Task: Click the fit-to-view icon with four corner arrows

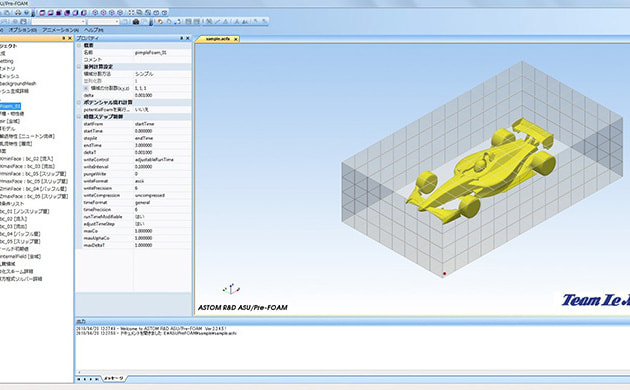Action: (131, 13)
